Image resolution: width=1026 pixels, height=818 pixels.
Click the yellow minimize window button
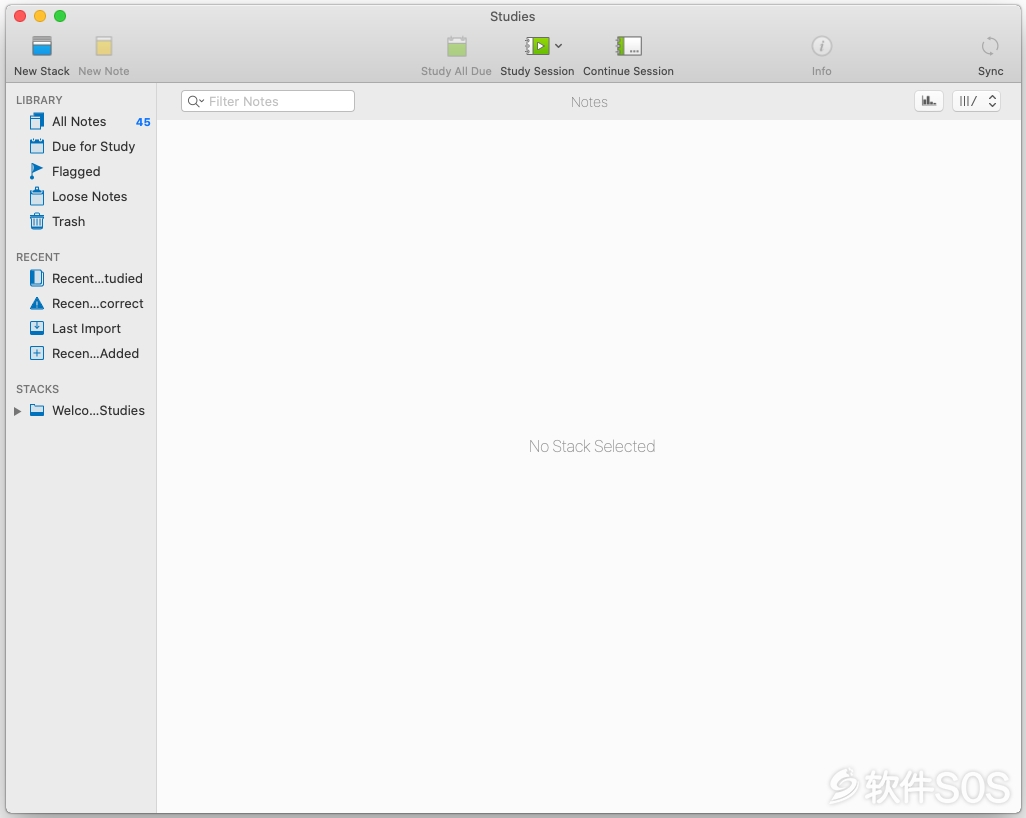coord(40,16)
